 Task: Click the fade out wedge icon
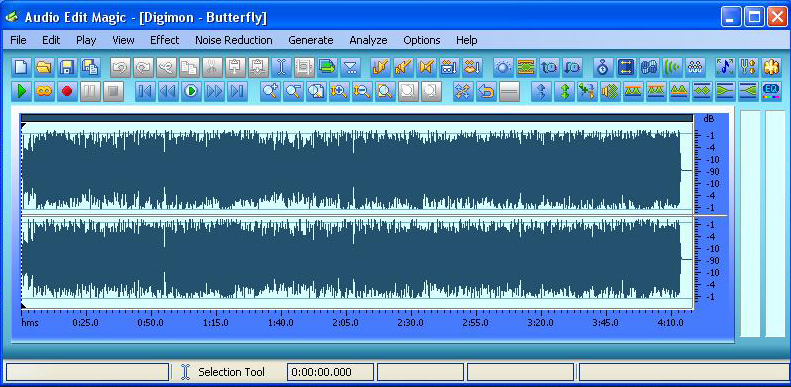(725, 91)
